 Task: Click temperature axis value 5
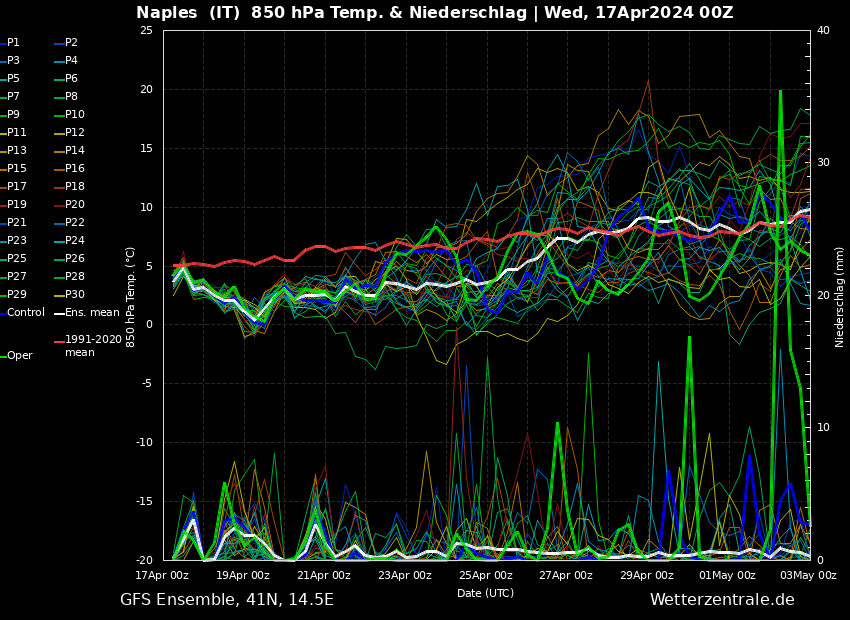[x=149, y=266]
